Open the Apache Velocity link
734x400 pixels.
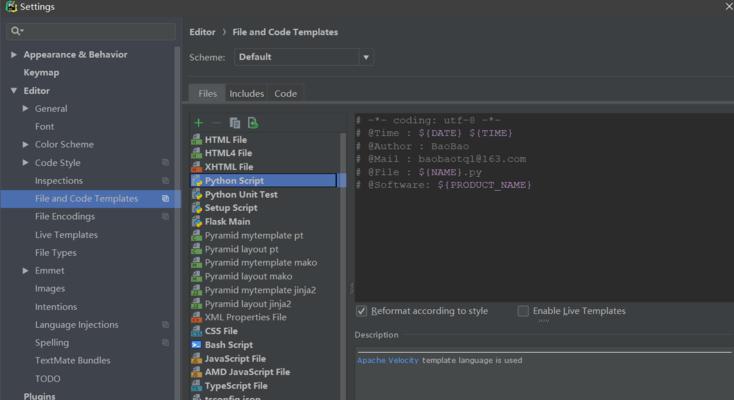tap(388, 360)
